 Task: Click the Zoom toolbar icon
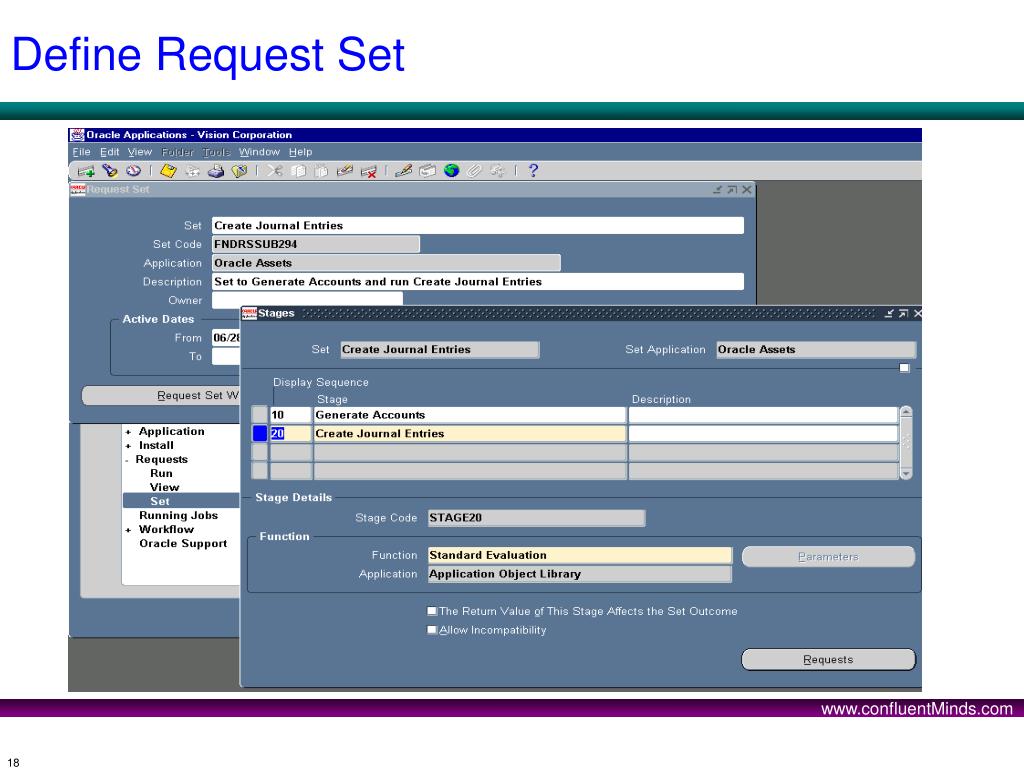pyautogui.click(x=427, y=171)
